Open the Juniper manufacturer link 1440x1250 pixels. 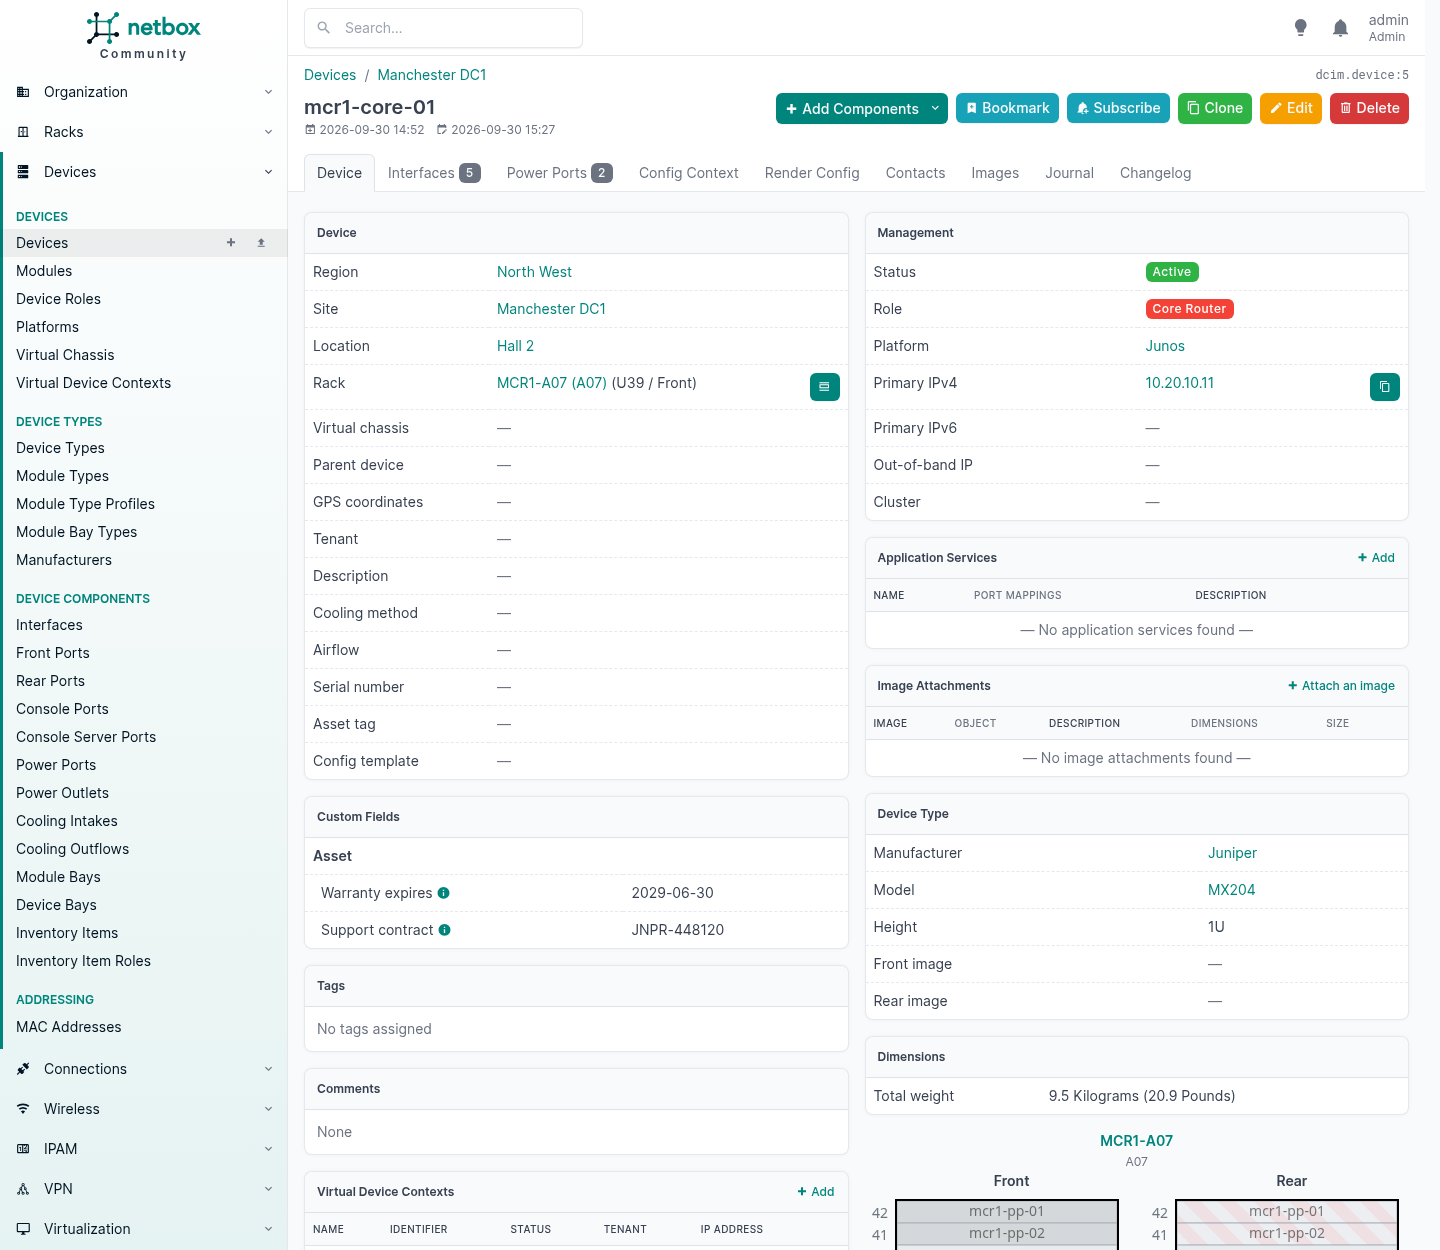(x=1232, y=853)
